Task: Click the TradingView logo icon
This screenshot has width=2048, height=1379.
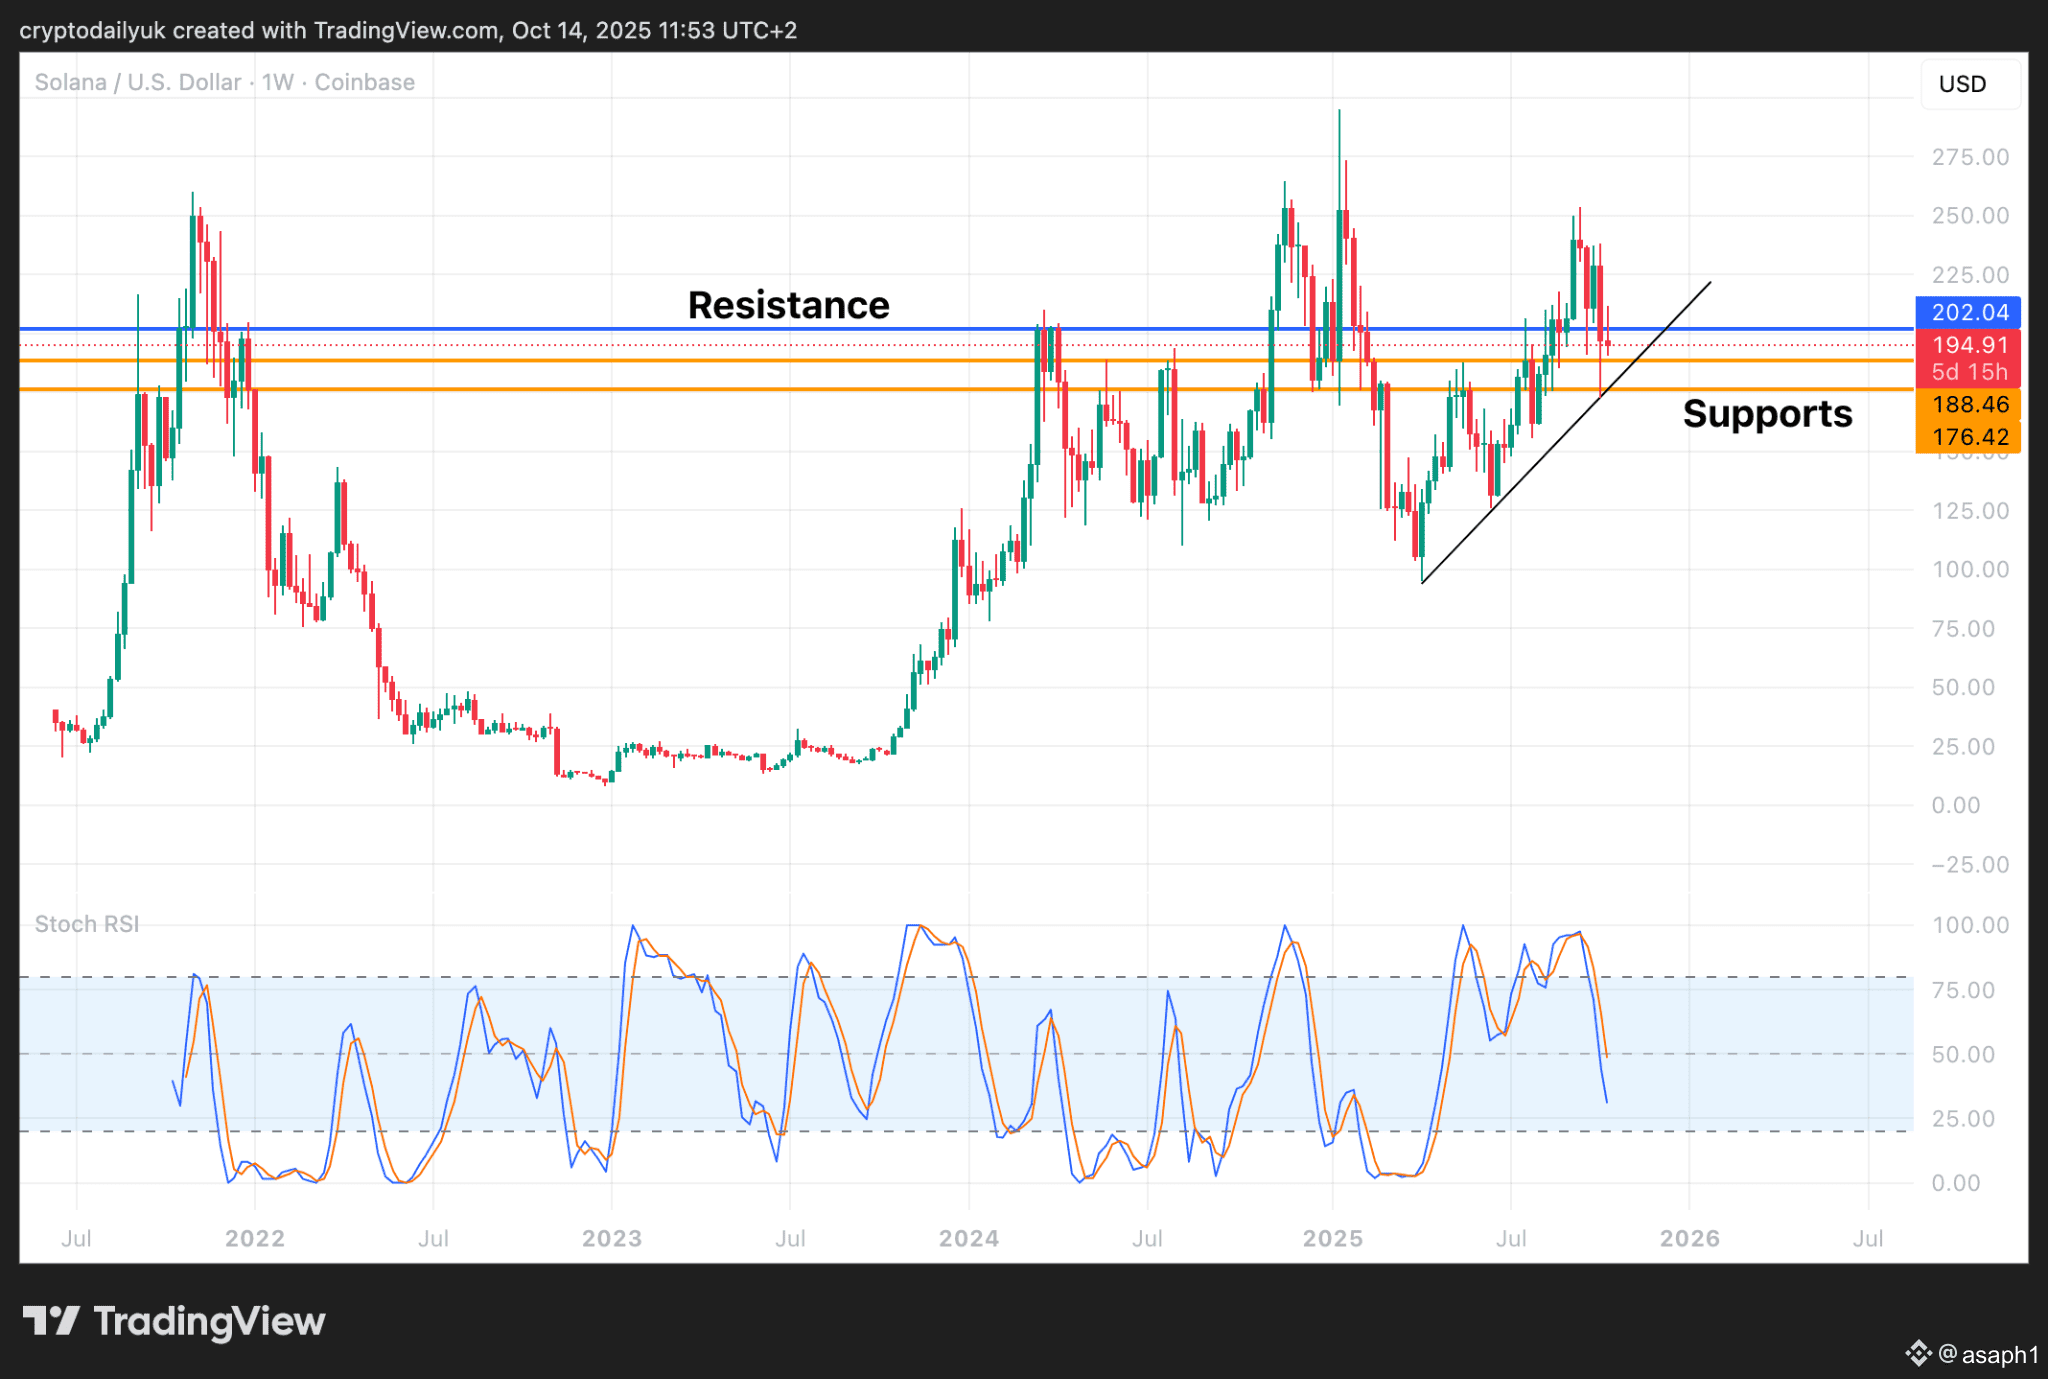Action: click(x=51, y=1321)
